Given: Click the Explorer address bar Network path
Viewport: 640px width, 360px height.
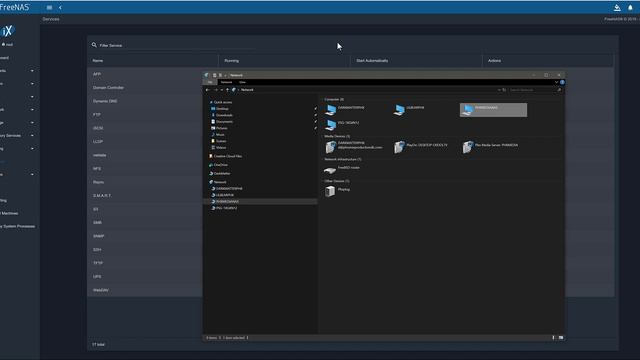Looking at the screenshot, I should (247, 90).
